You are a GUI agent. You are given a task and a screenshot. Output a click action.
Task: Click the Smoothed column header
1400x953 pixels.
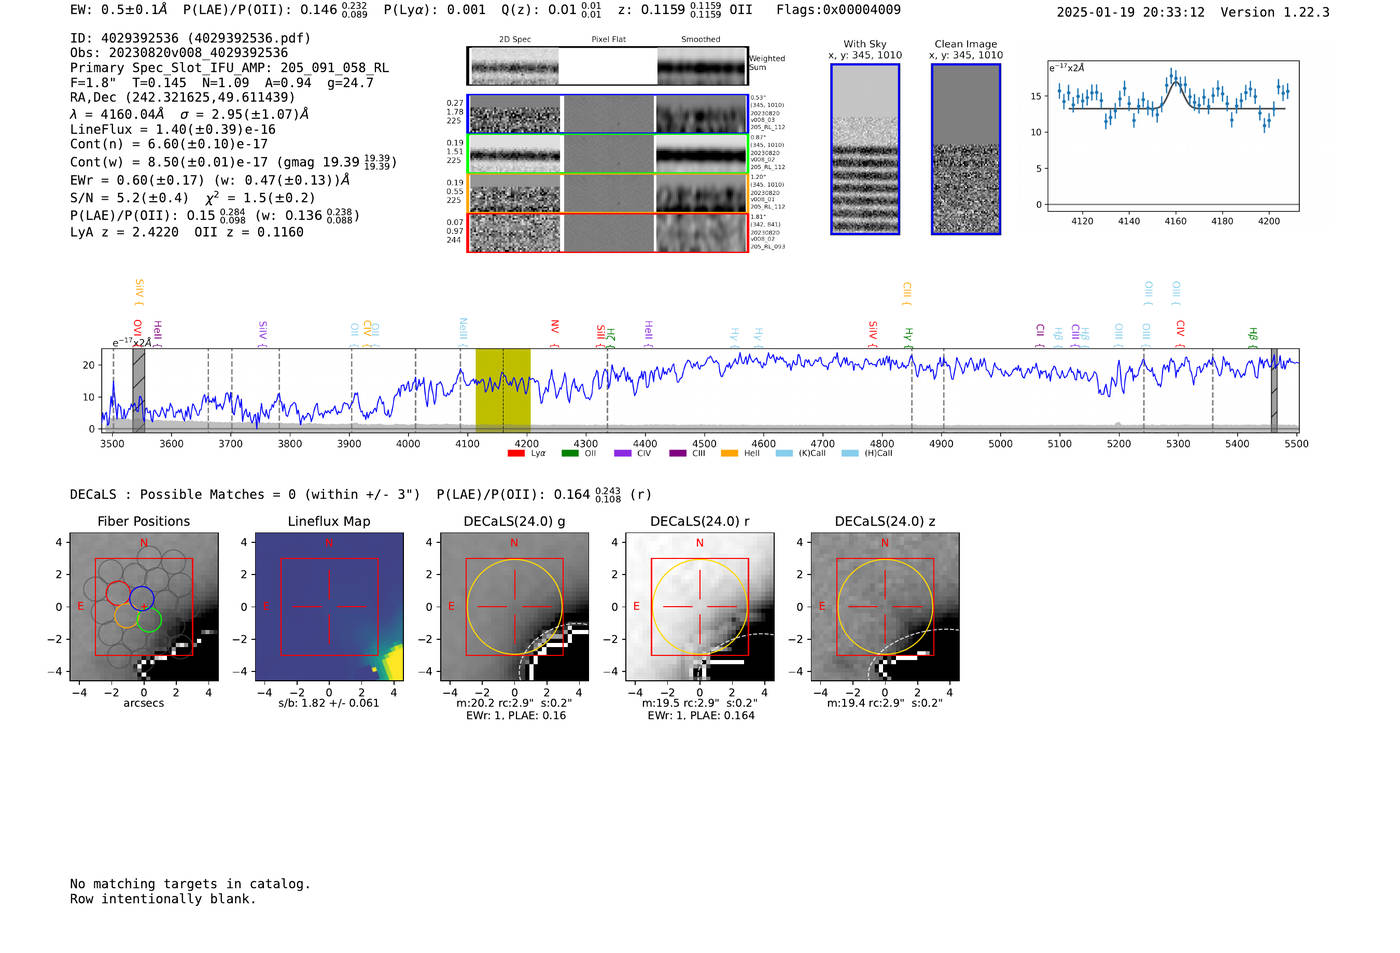pyautogui.click(x=700, y=40)
